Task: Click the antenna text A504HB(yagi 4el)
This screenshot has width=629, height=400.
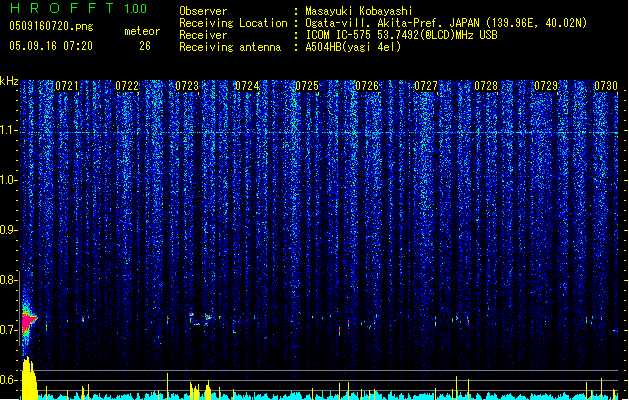Action: (x=353, y=47)
